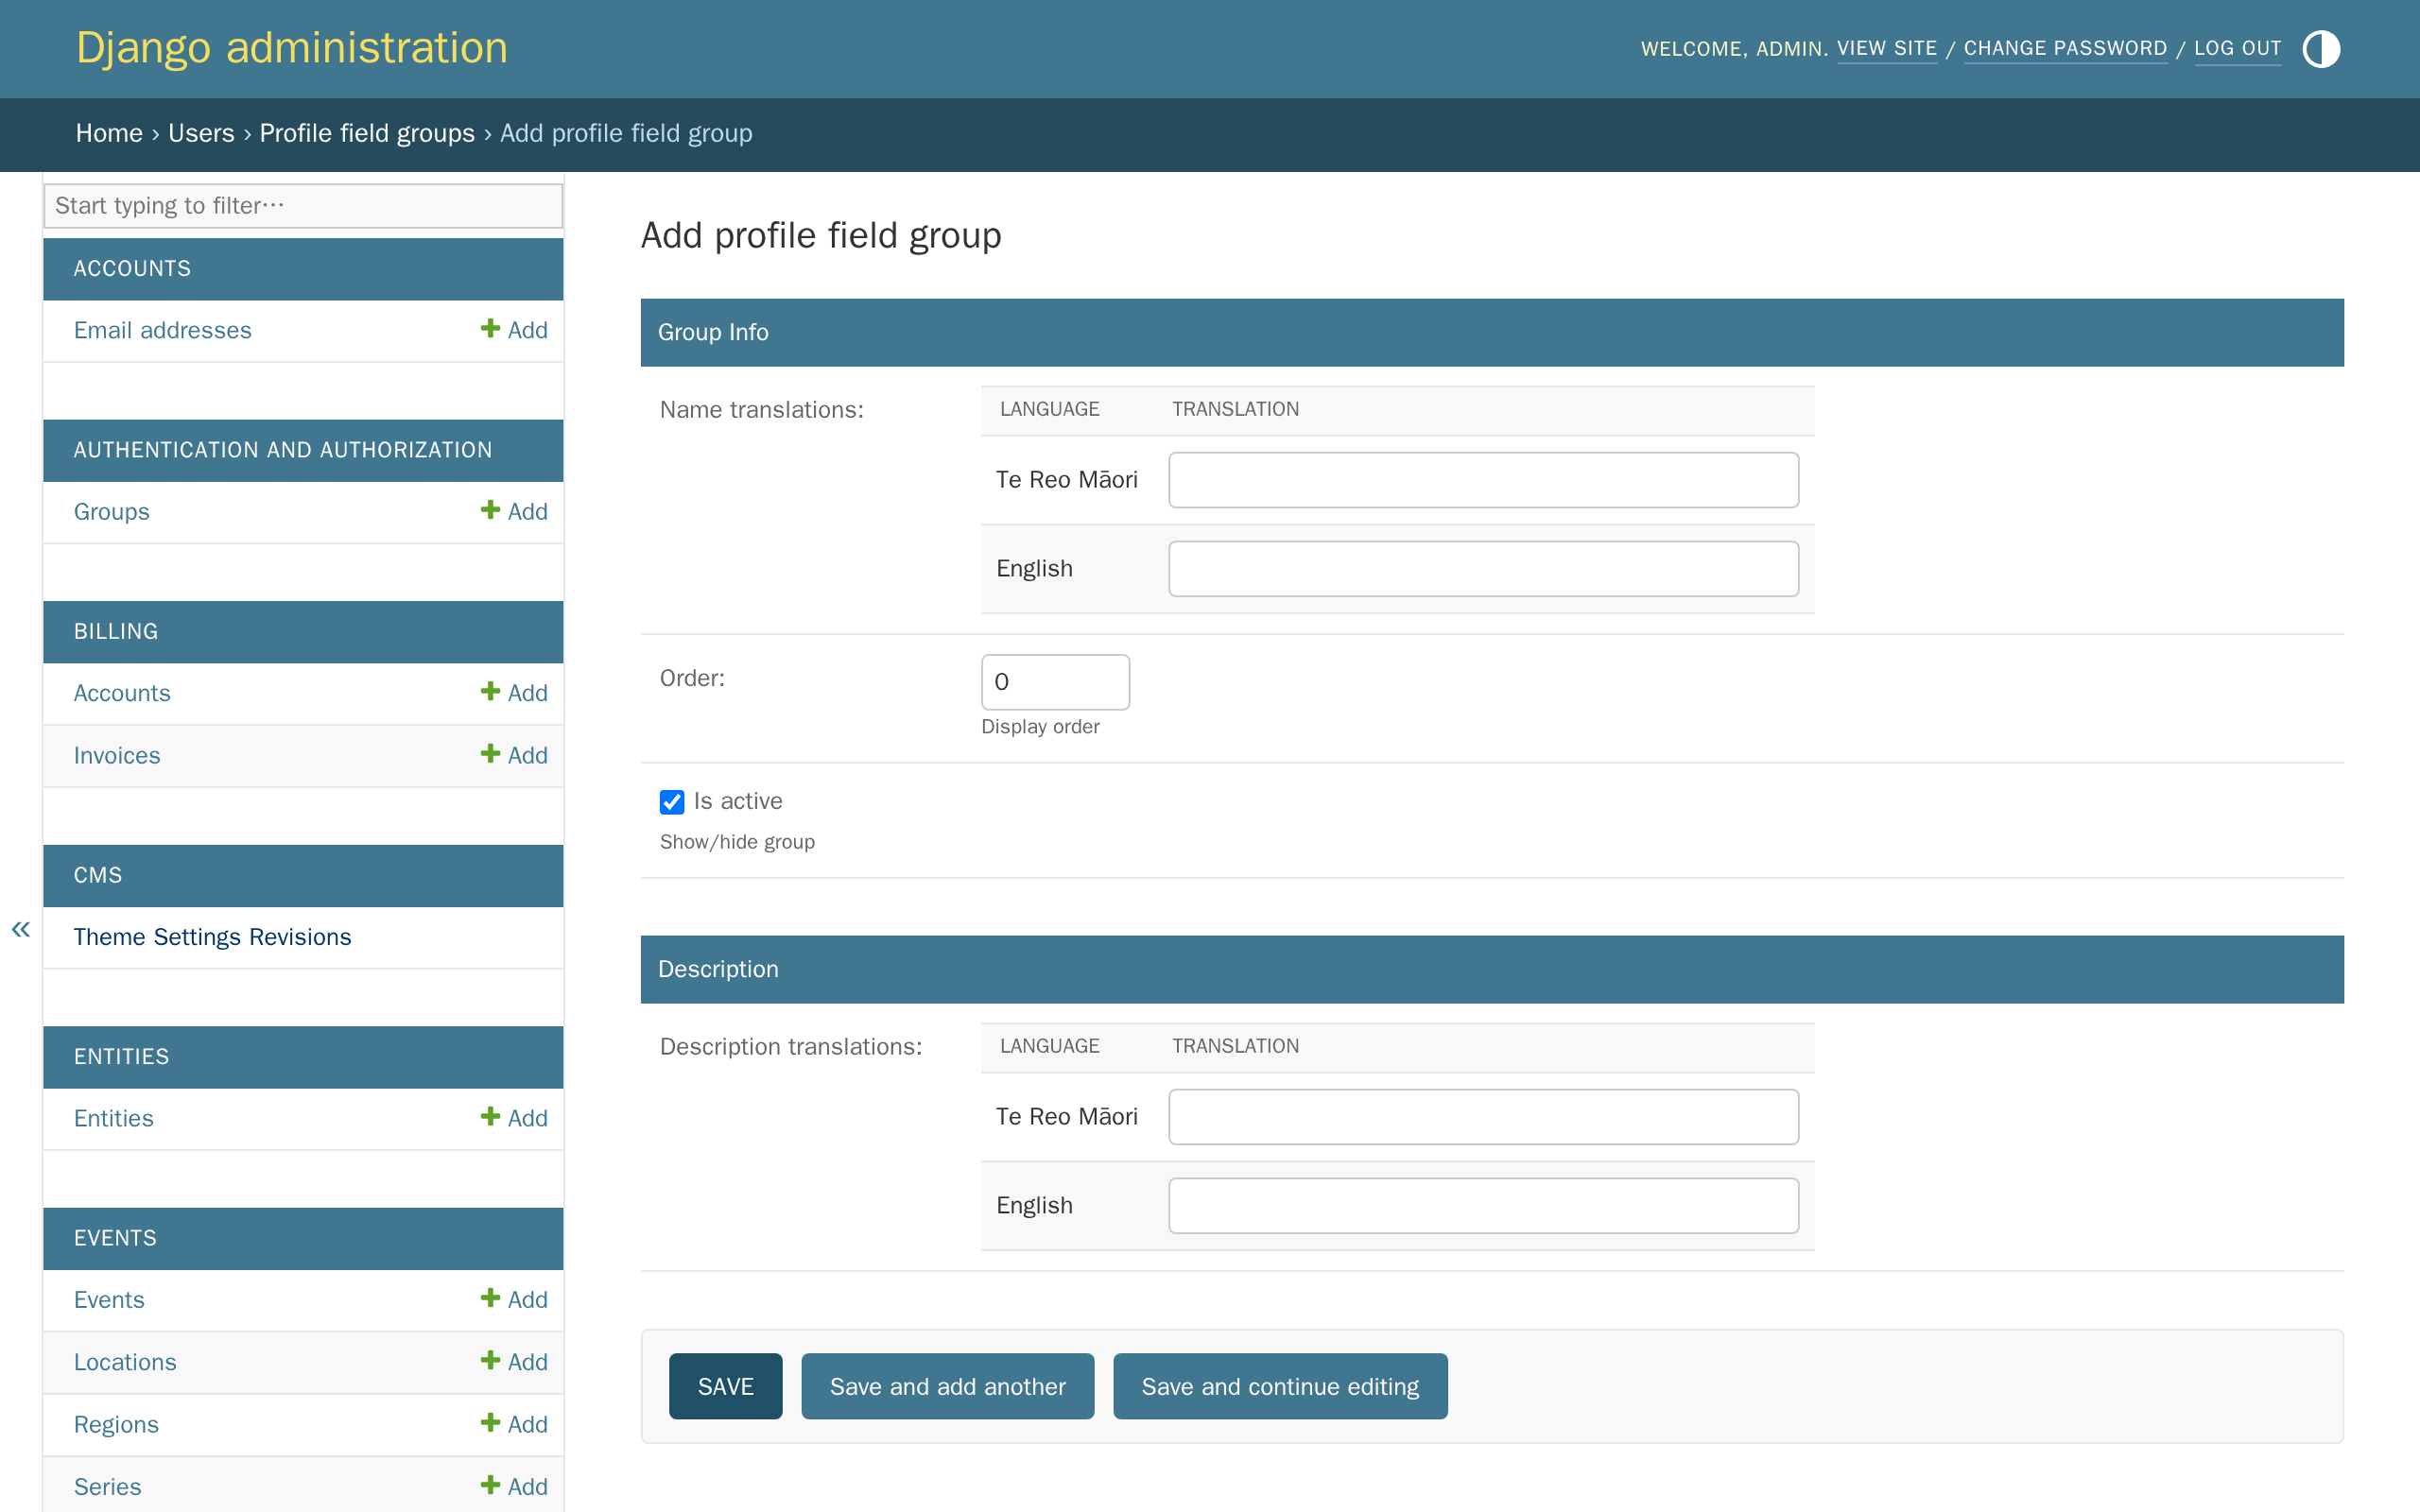Click the 'Is active' label
2420x1512 pixels.
(x=738, y=801)
